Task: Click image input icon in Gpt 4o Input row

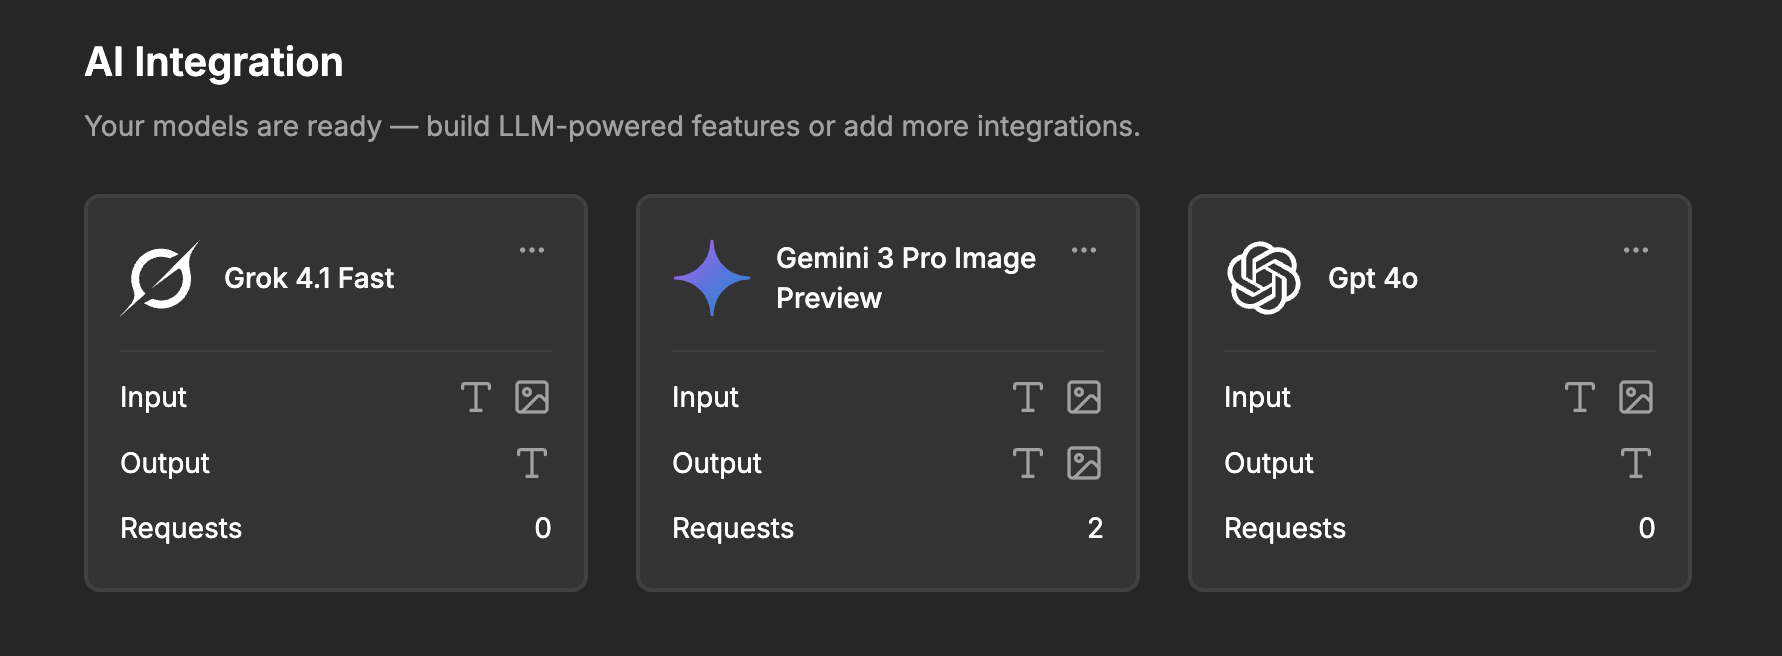Action: click(x=1636, y=397)
